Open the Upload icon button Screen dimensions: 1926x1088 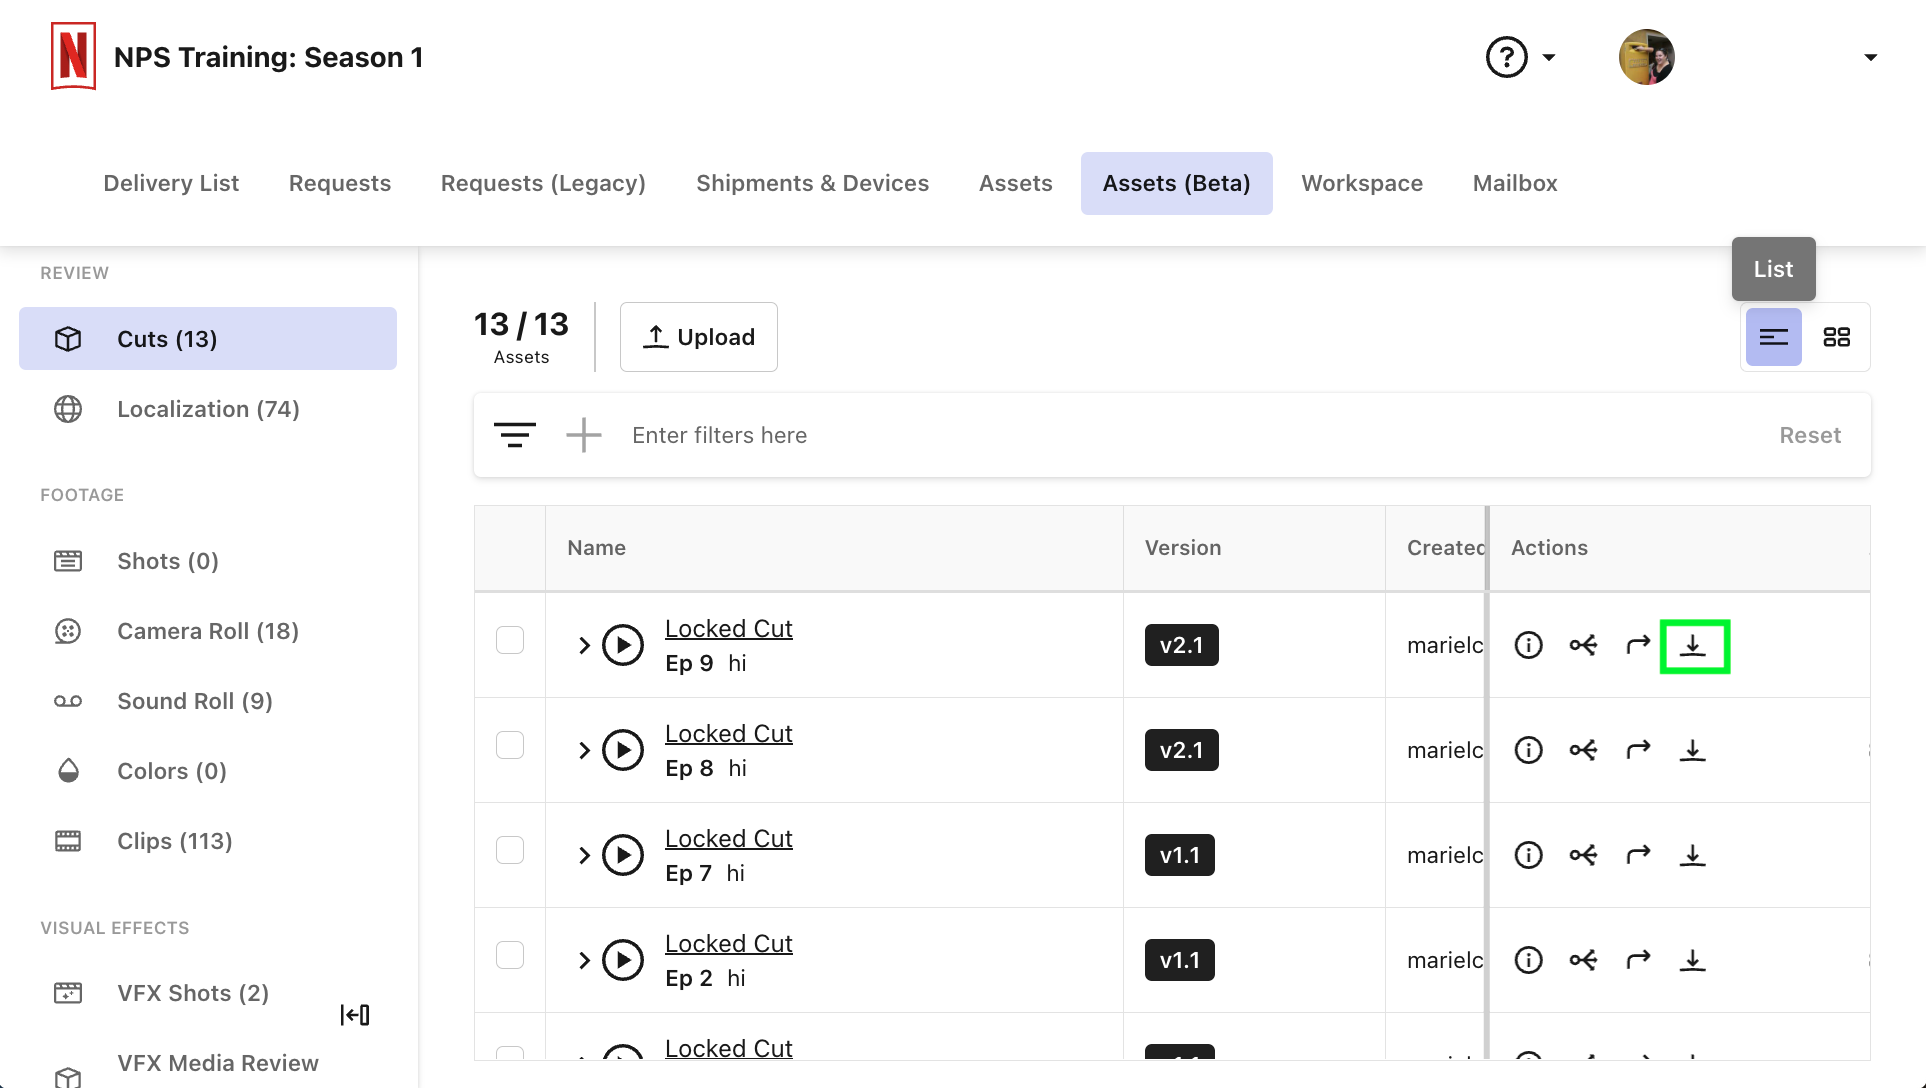click(655, 336)
